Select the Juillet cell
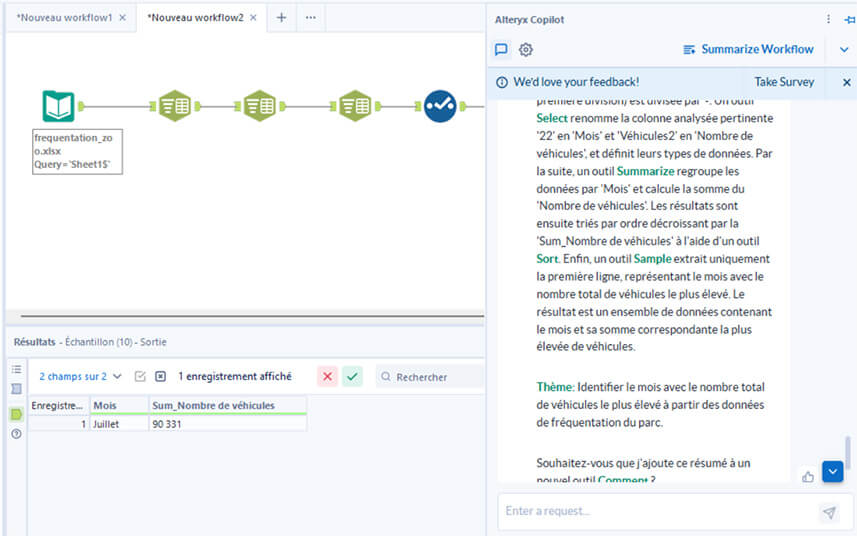The height and width of the screenshot is (536, 857). [119, 424]
